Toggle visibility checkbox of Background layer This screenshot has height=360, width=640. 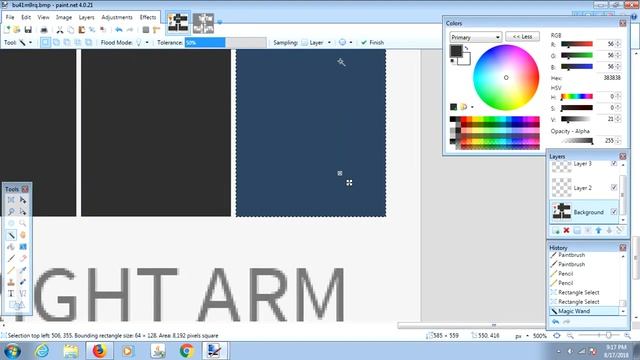613,212
